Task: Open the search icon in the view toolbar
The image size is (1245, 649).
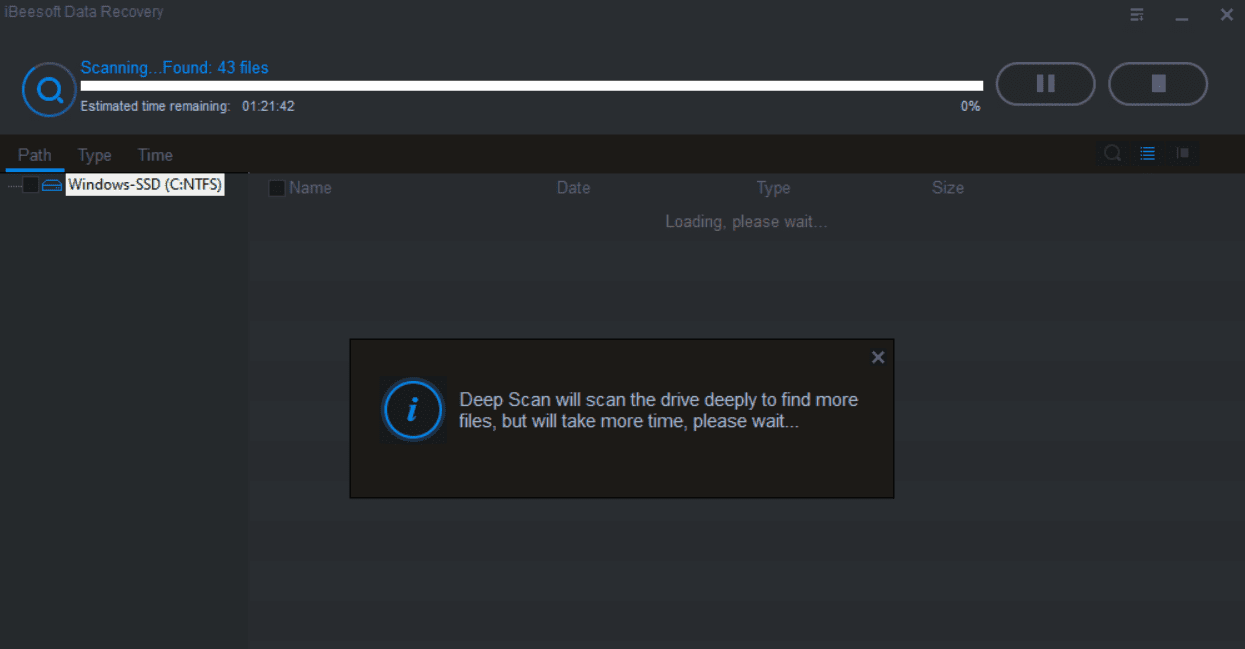Action: [x=1112, y=153]
